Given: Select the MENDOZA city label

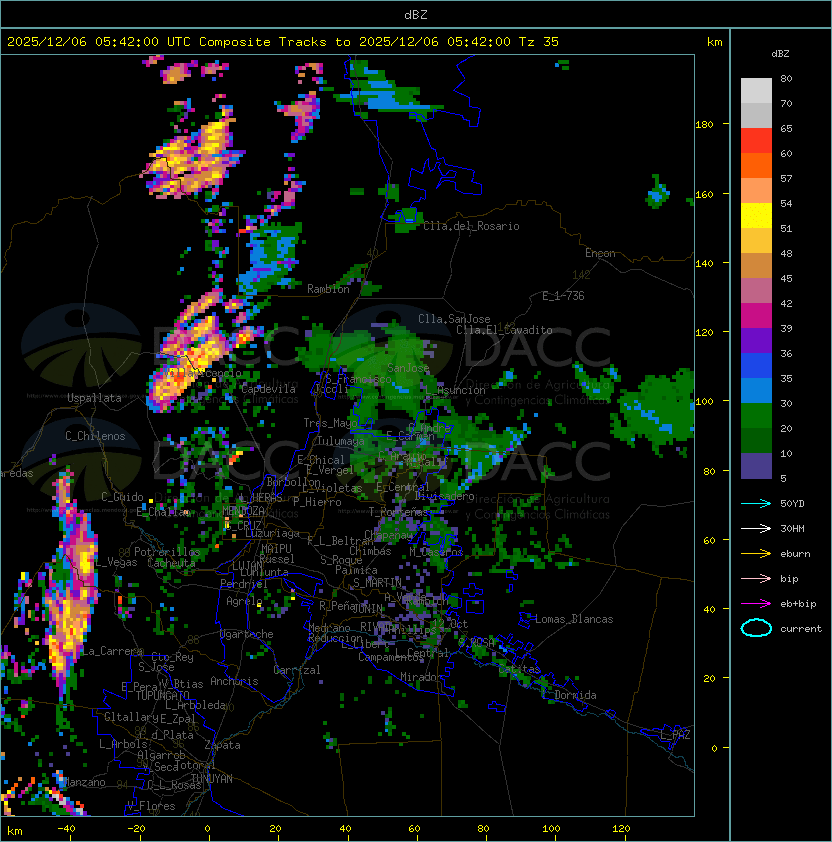Looking at the screenshot, I should click(x=243, y=511).
